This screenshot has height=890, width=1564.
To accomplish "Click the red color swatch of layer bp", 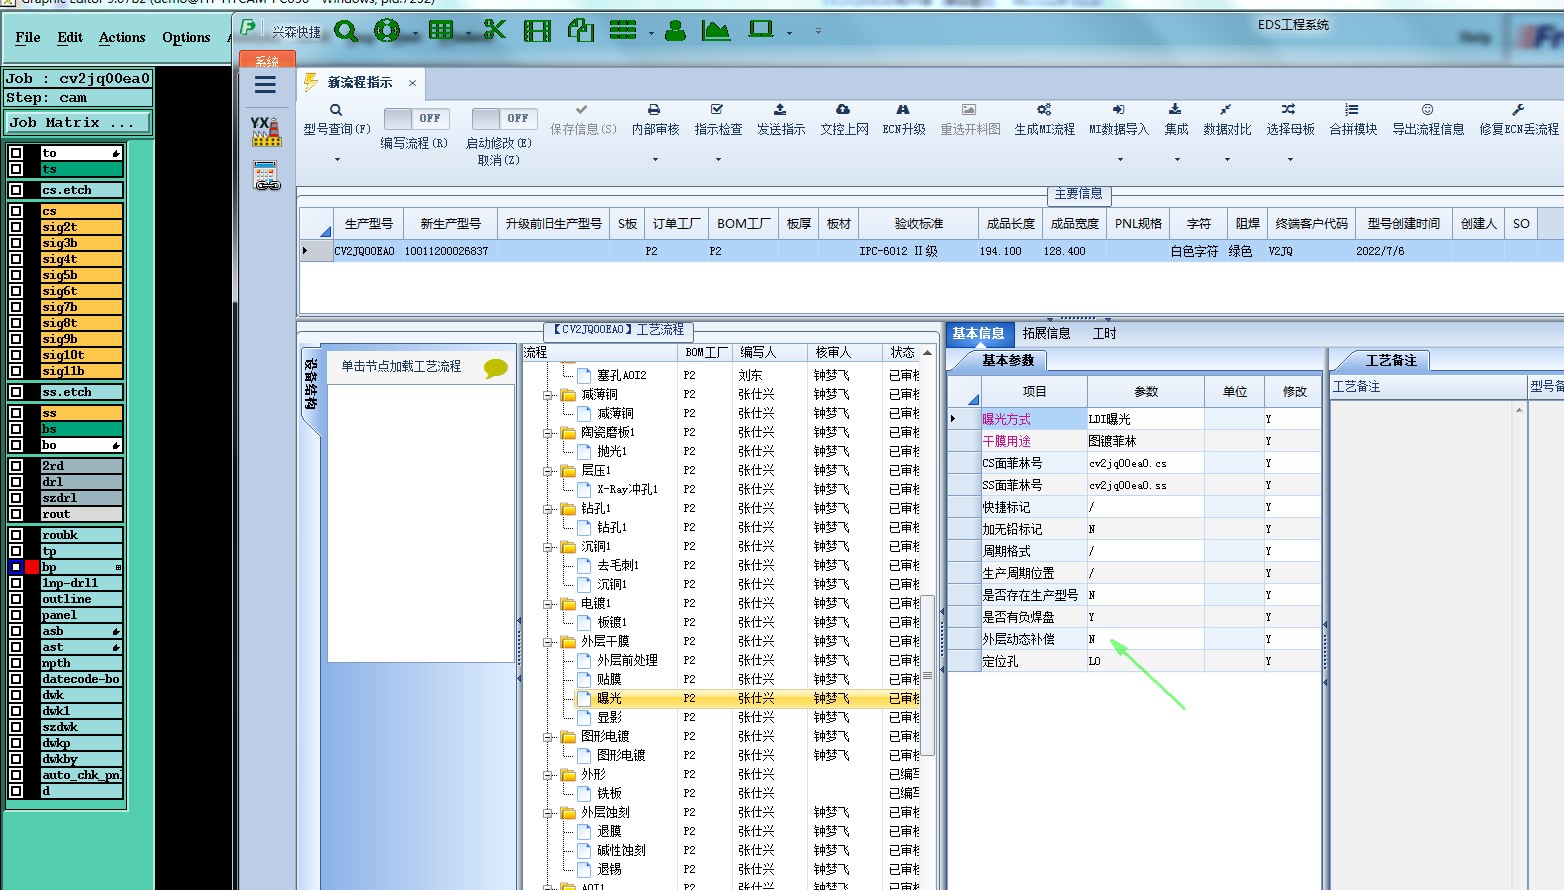I will coord(32,567).
